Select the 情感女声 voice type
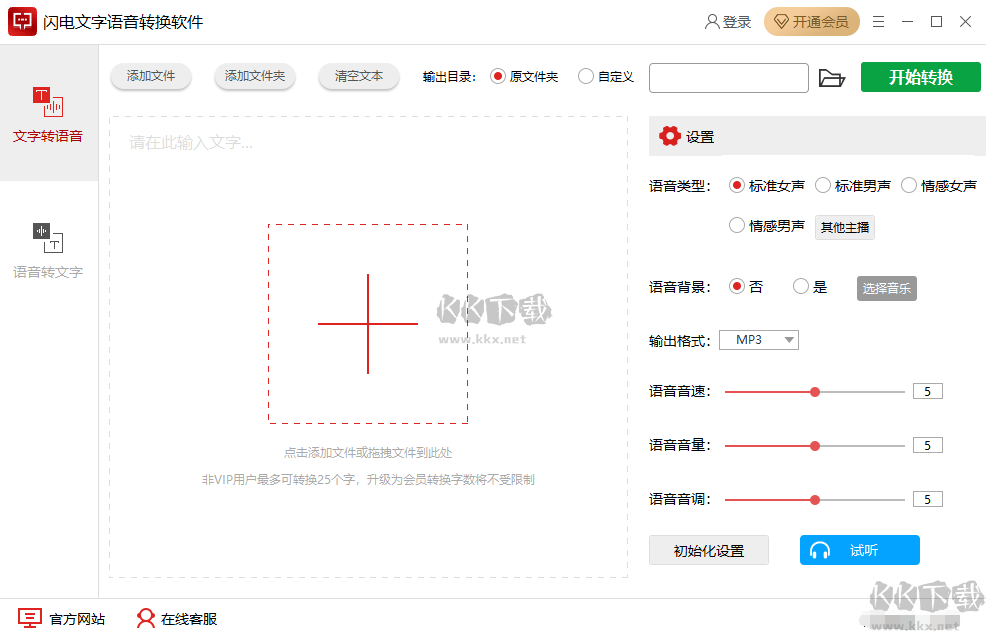 [x=909, y=185]
